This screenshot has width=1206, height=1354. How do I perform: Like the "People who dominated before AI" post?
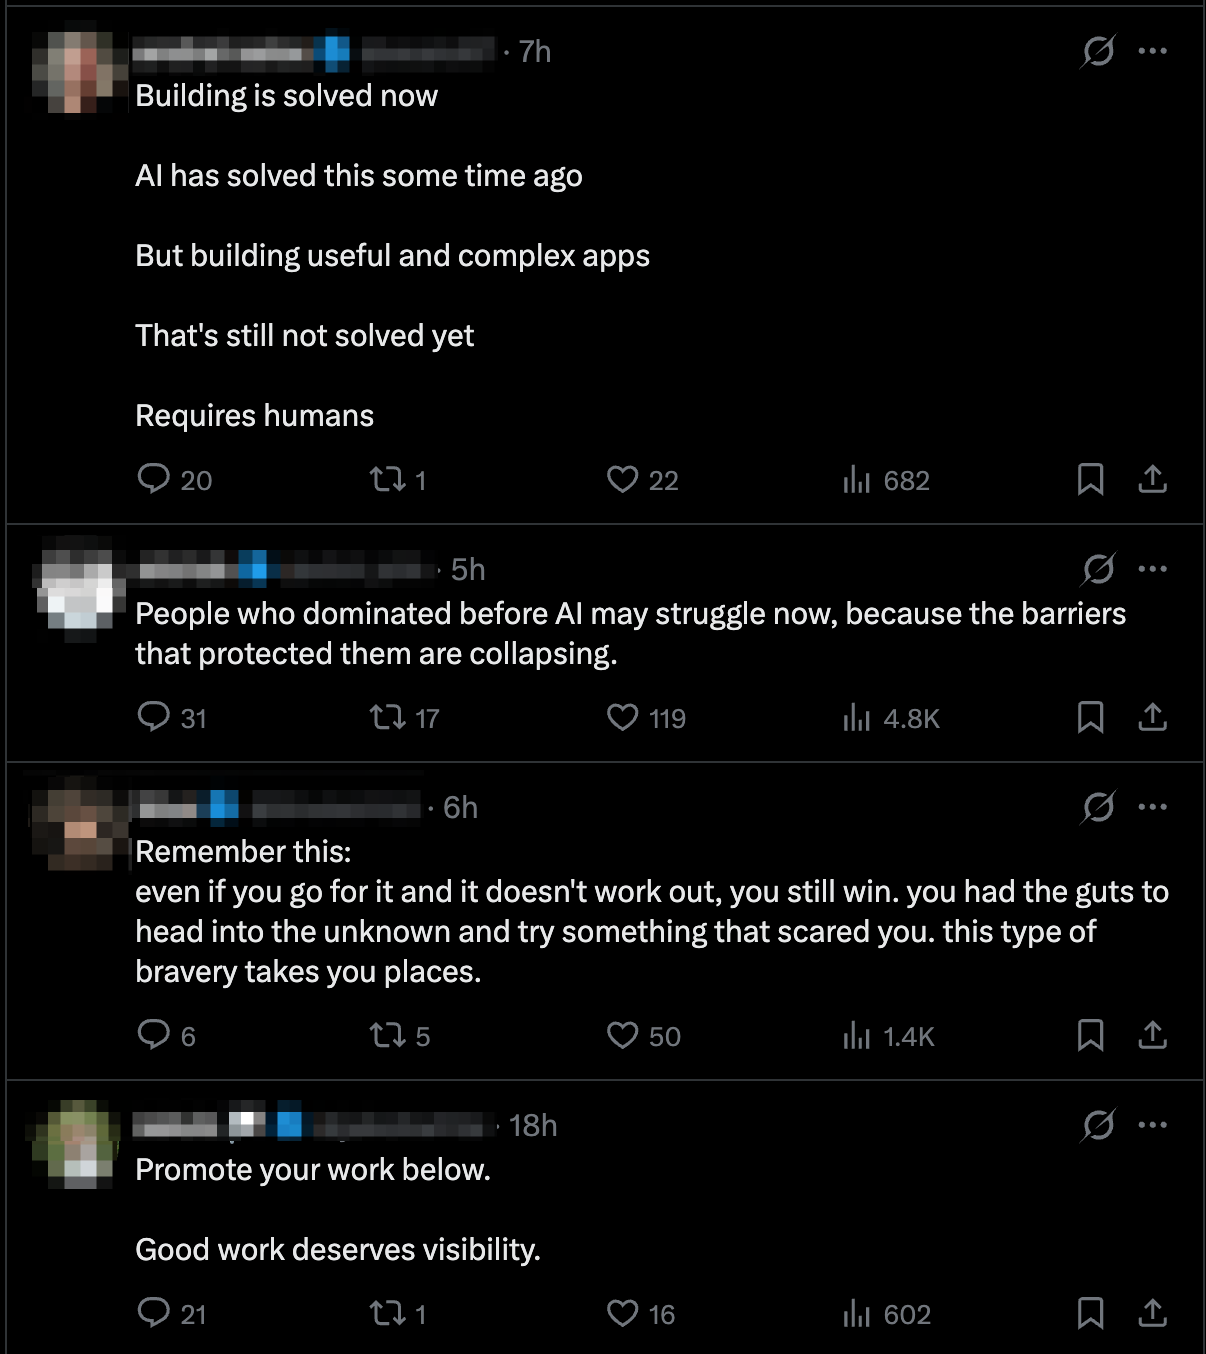622,718
